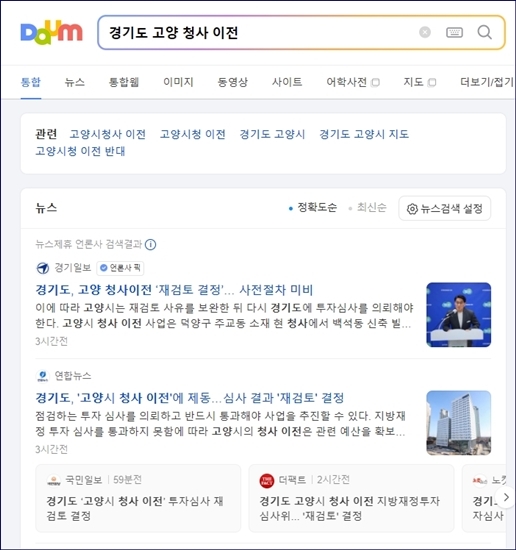
Task: Click the 국민일보 publisher logo
Action: 54,480
